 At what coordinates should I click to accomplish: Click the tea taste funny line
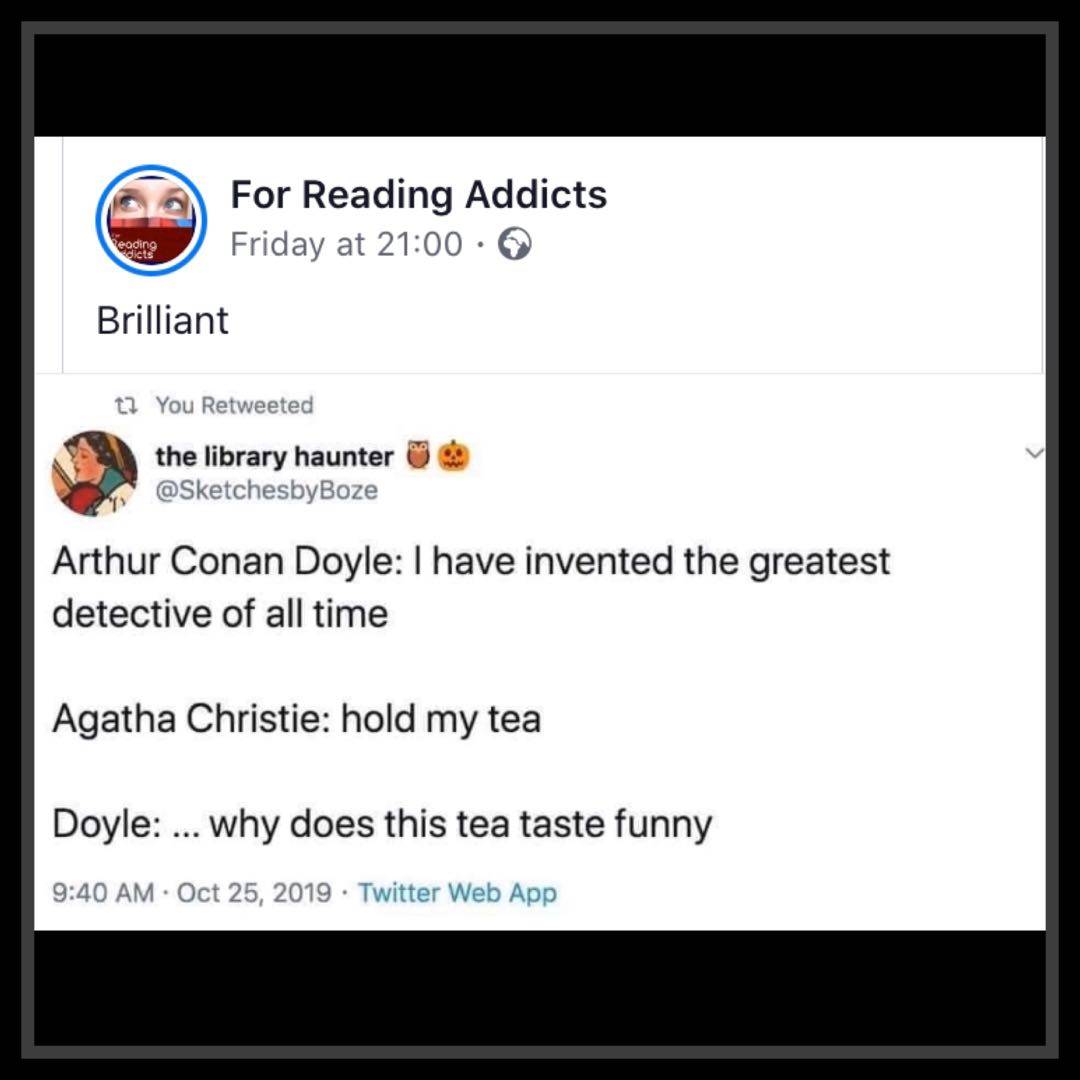[382, 824]
